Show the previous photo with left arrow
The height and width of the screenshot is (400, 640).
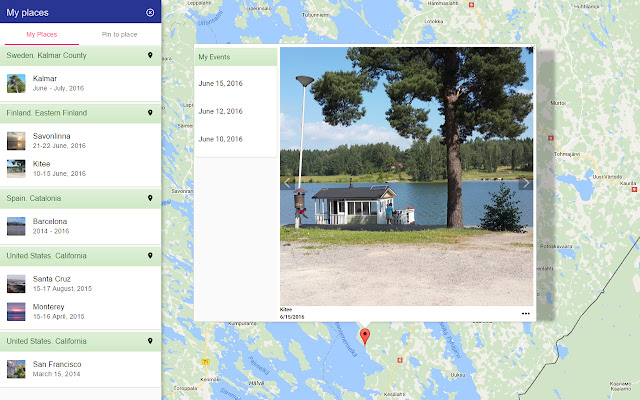pos(287,183)
